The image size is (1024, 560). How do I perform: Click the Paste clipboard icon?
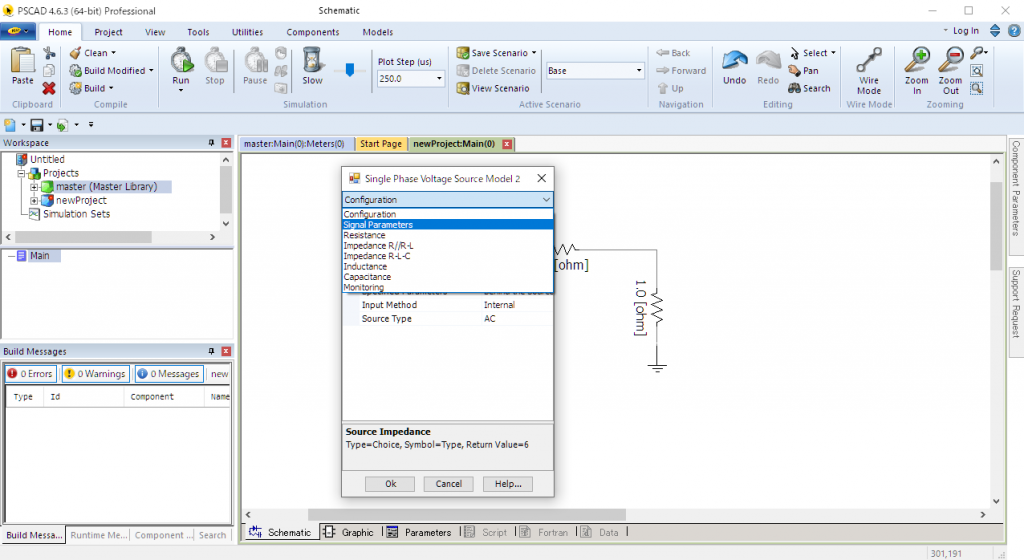22,62
